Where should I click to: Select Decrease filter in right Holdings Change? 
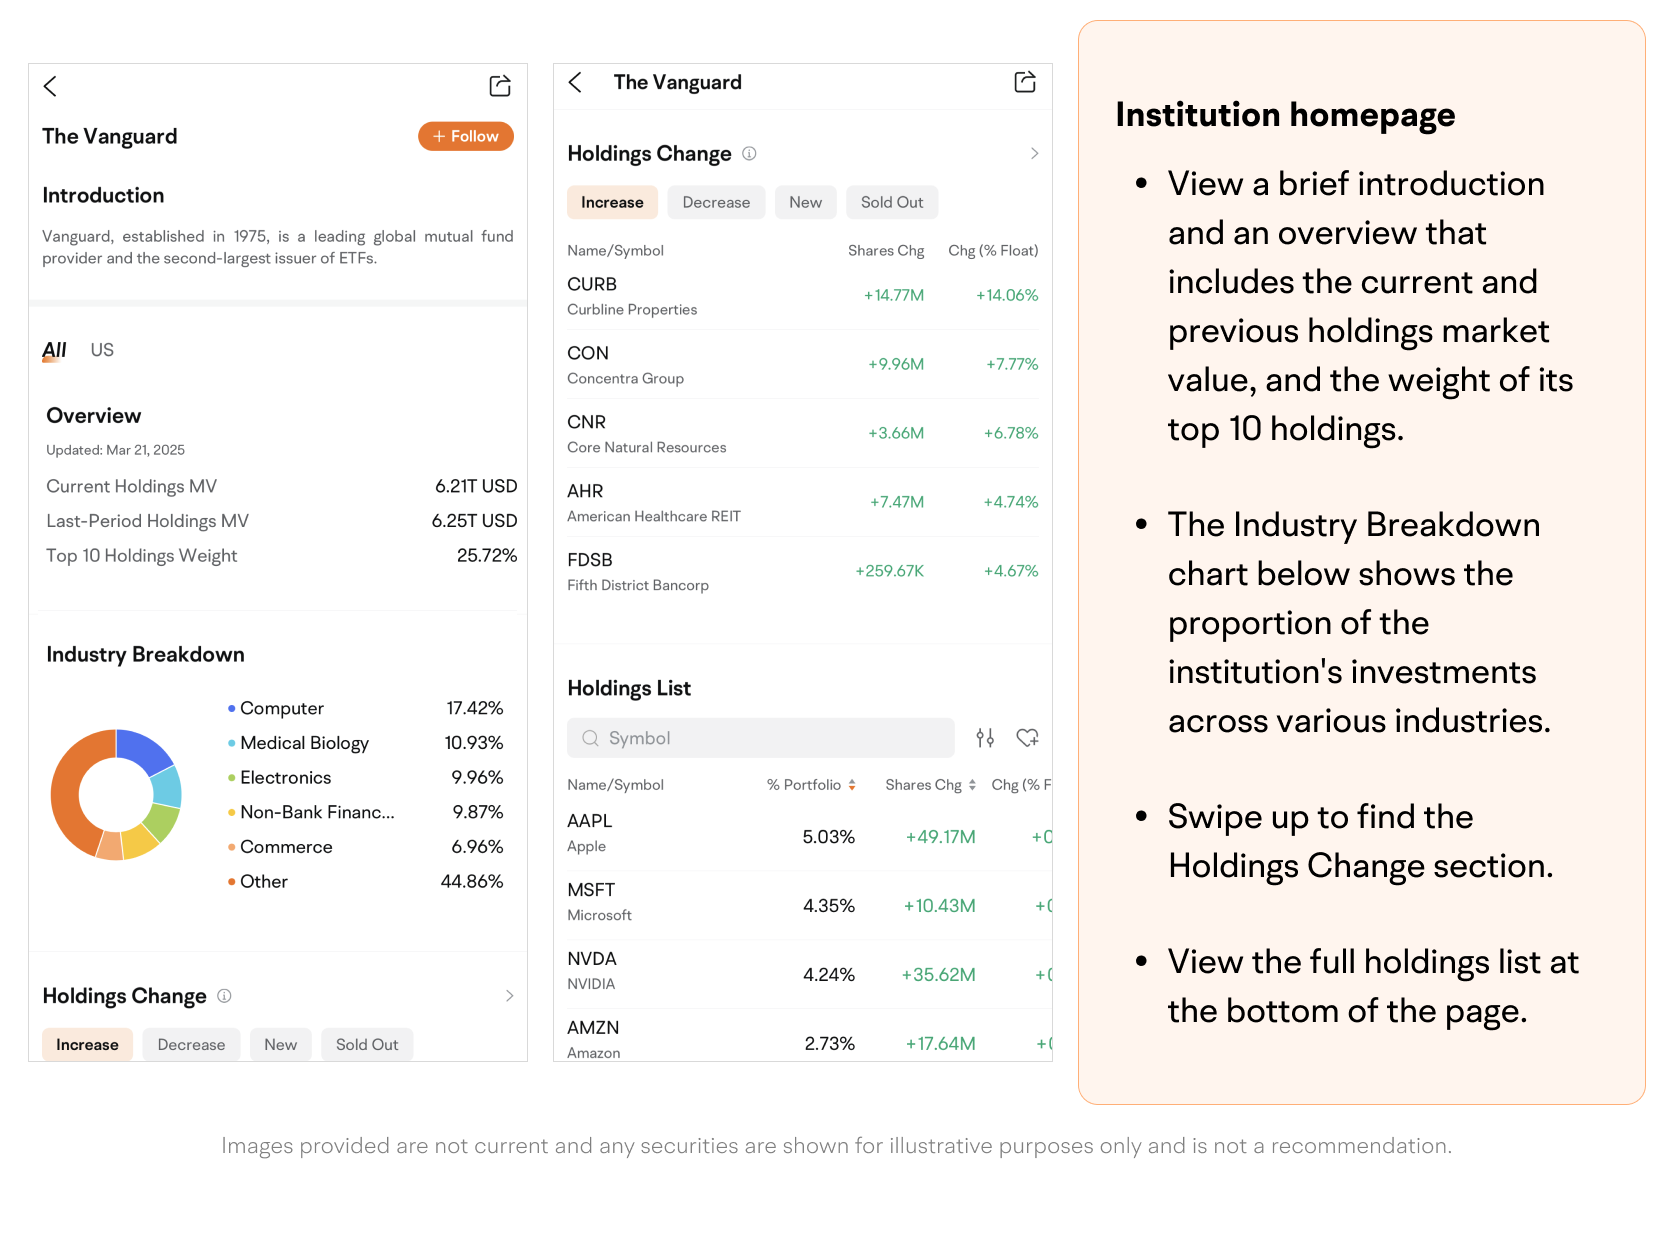click(716, 202)
